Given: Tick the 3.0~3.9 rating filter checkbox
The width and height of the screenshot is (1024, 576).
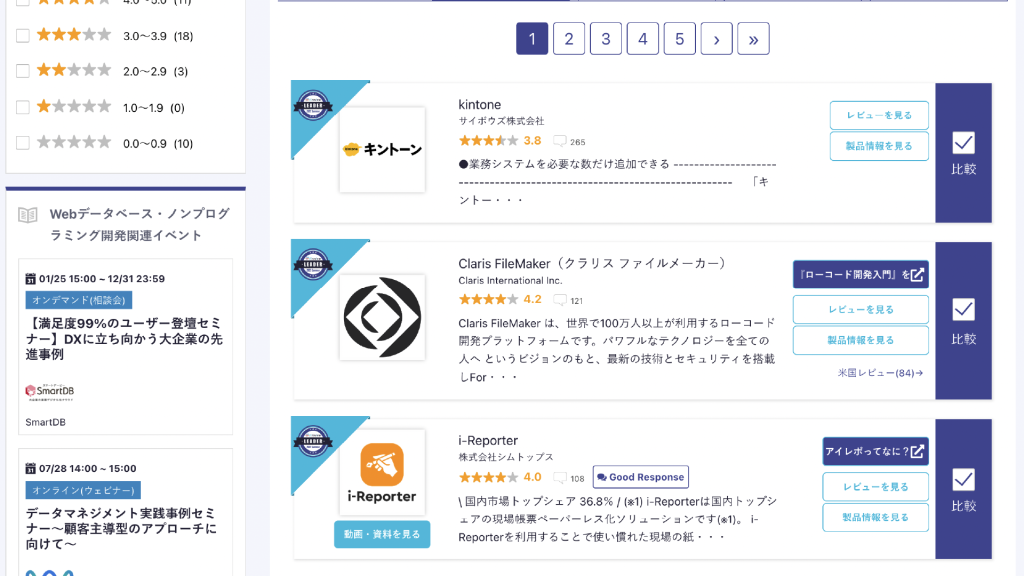Looking at the screenshot, I should click(x=23, y=35).
